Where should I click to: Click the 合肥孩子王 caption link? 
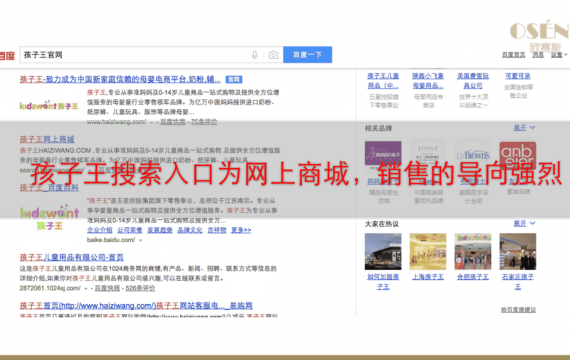click(x=473, y=277)
